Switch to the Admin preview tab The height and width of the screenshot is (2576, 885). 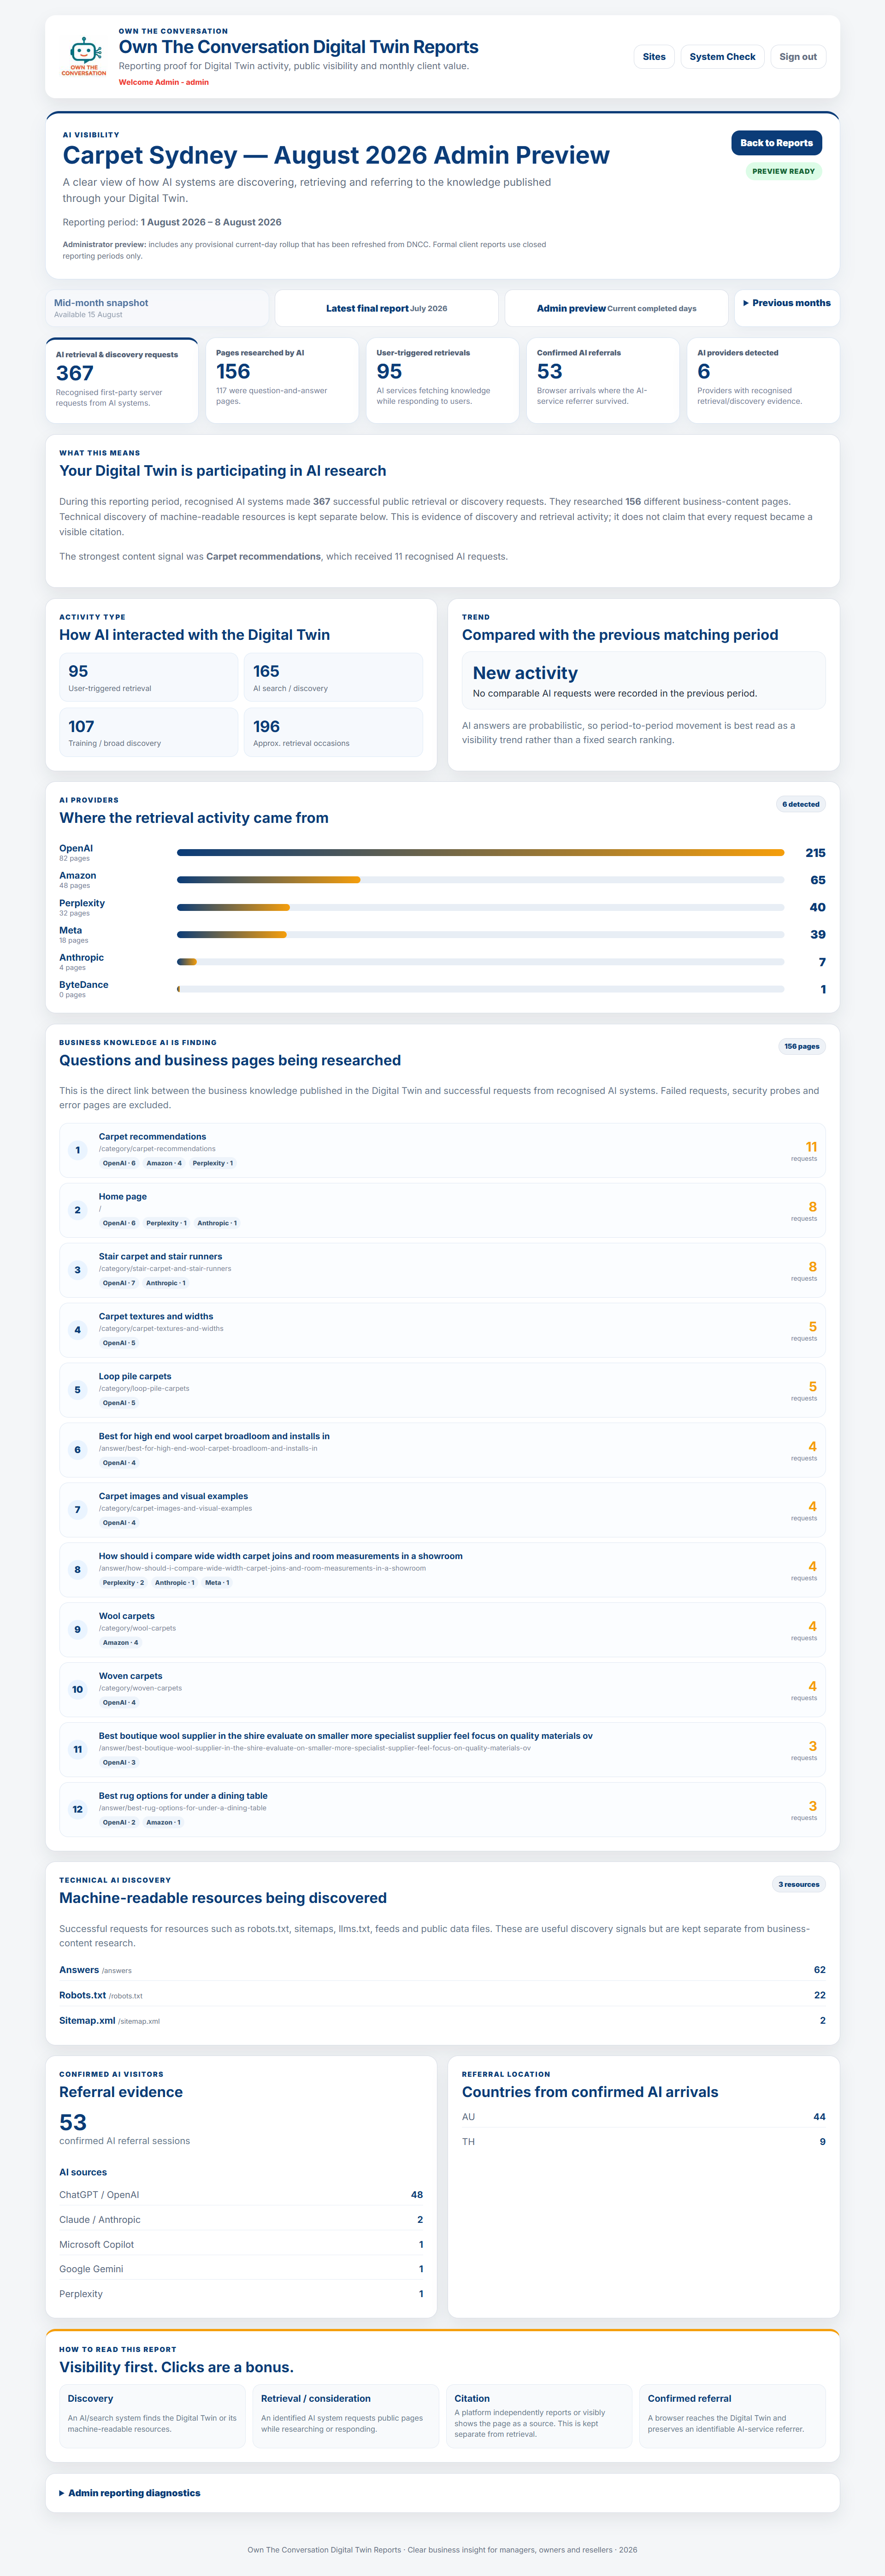616,308
